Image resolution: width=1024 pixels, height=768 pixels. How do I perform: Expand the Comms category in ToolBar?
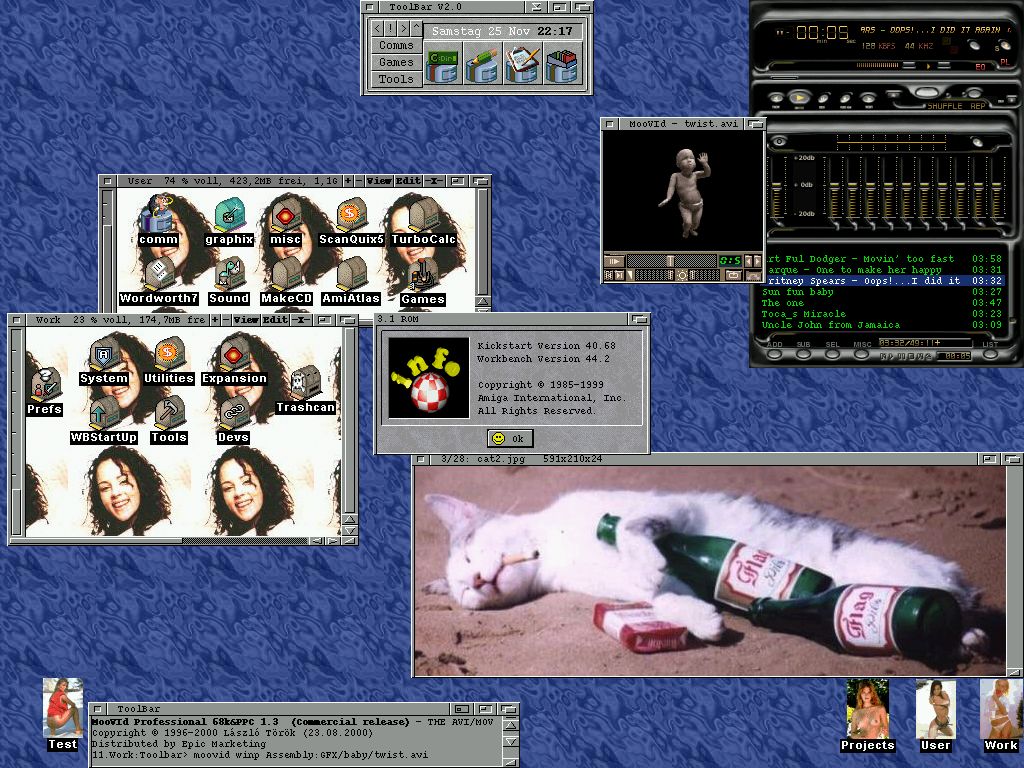tap(395, 45)
